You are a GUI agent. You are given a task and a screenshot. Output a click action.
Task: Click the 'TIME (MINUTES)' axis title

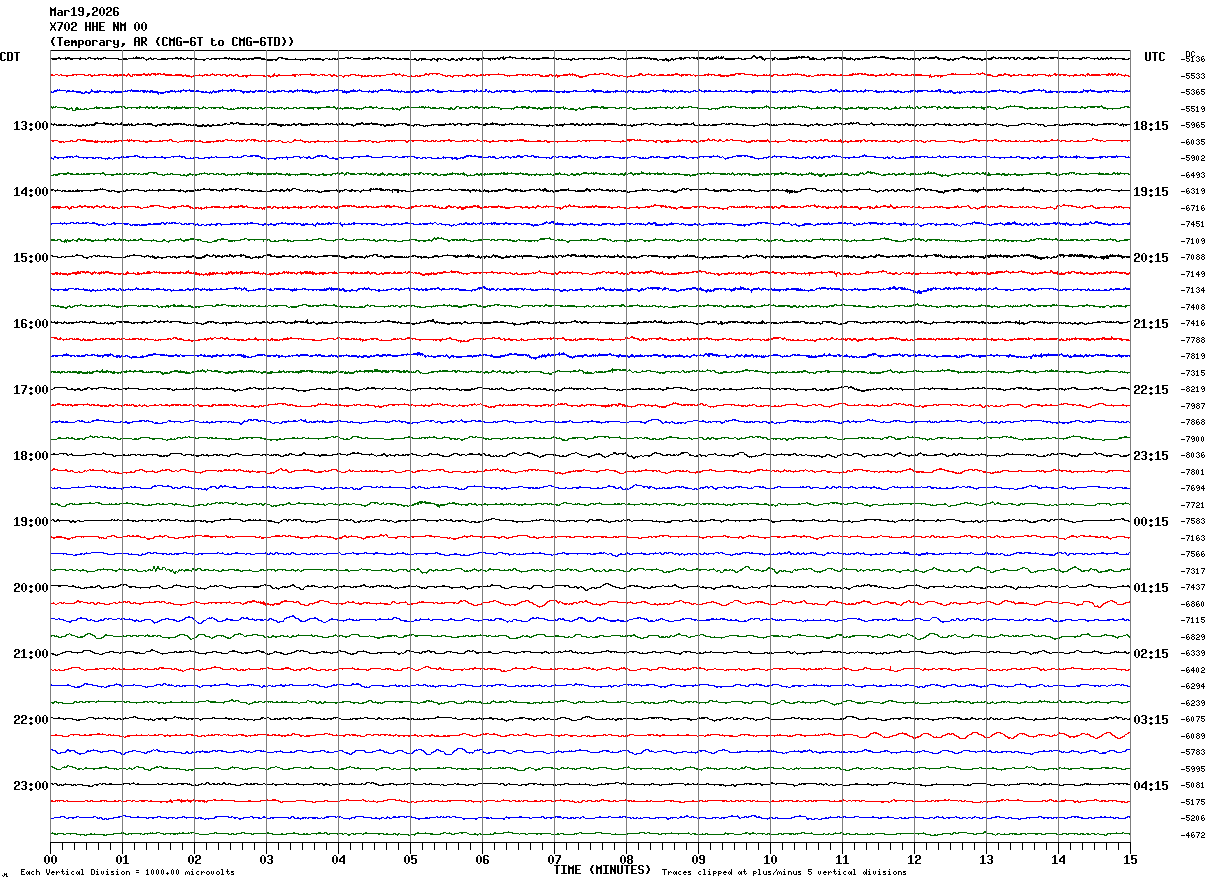pyautogui.click(x=602, y=870)
